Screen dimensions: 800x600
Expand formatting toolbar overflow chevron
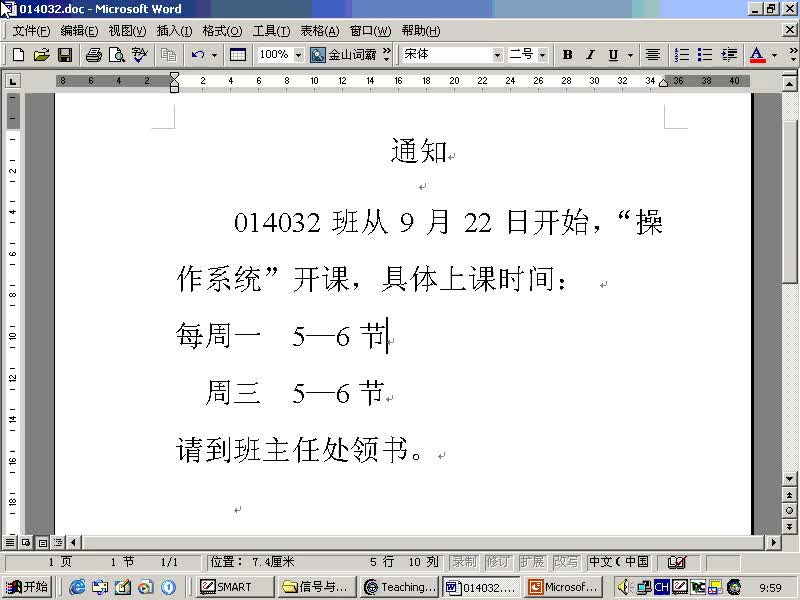coord(793,55)
